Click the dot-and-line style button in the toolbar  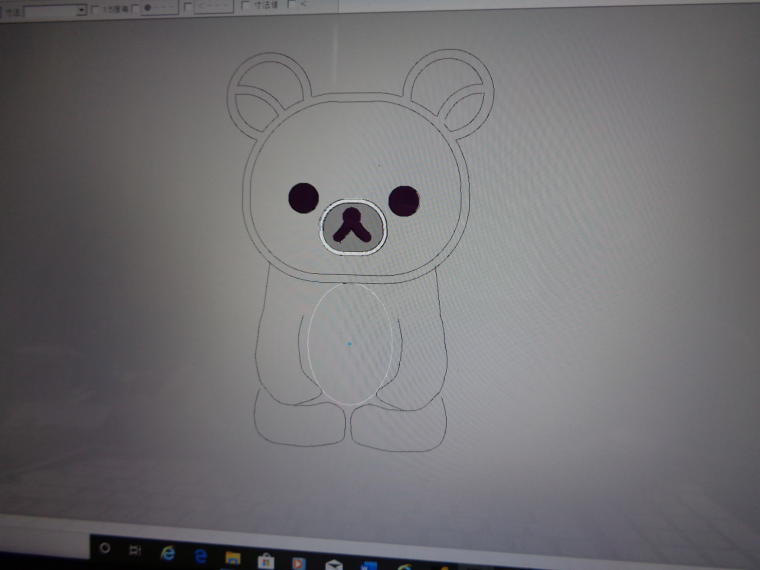(160, 8)
